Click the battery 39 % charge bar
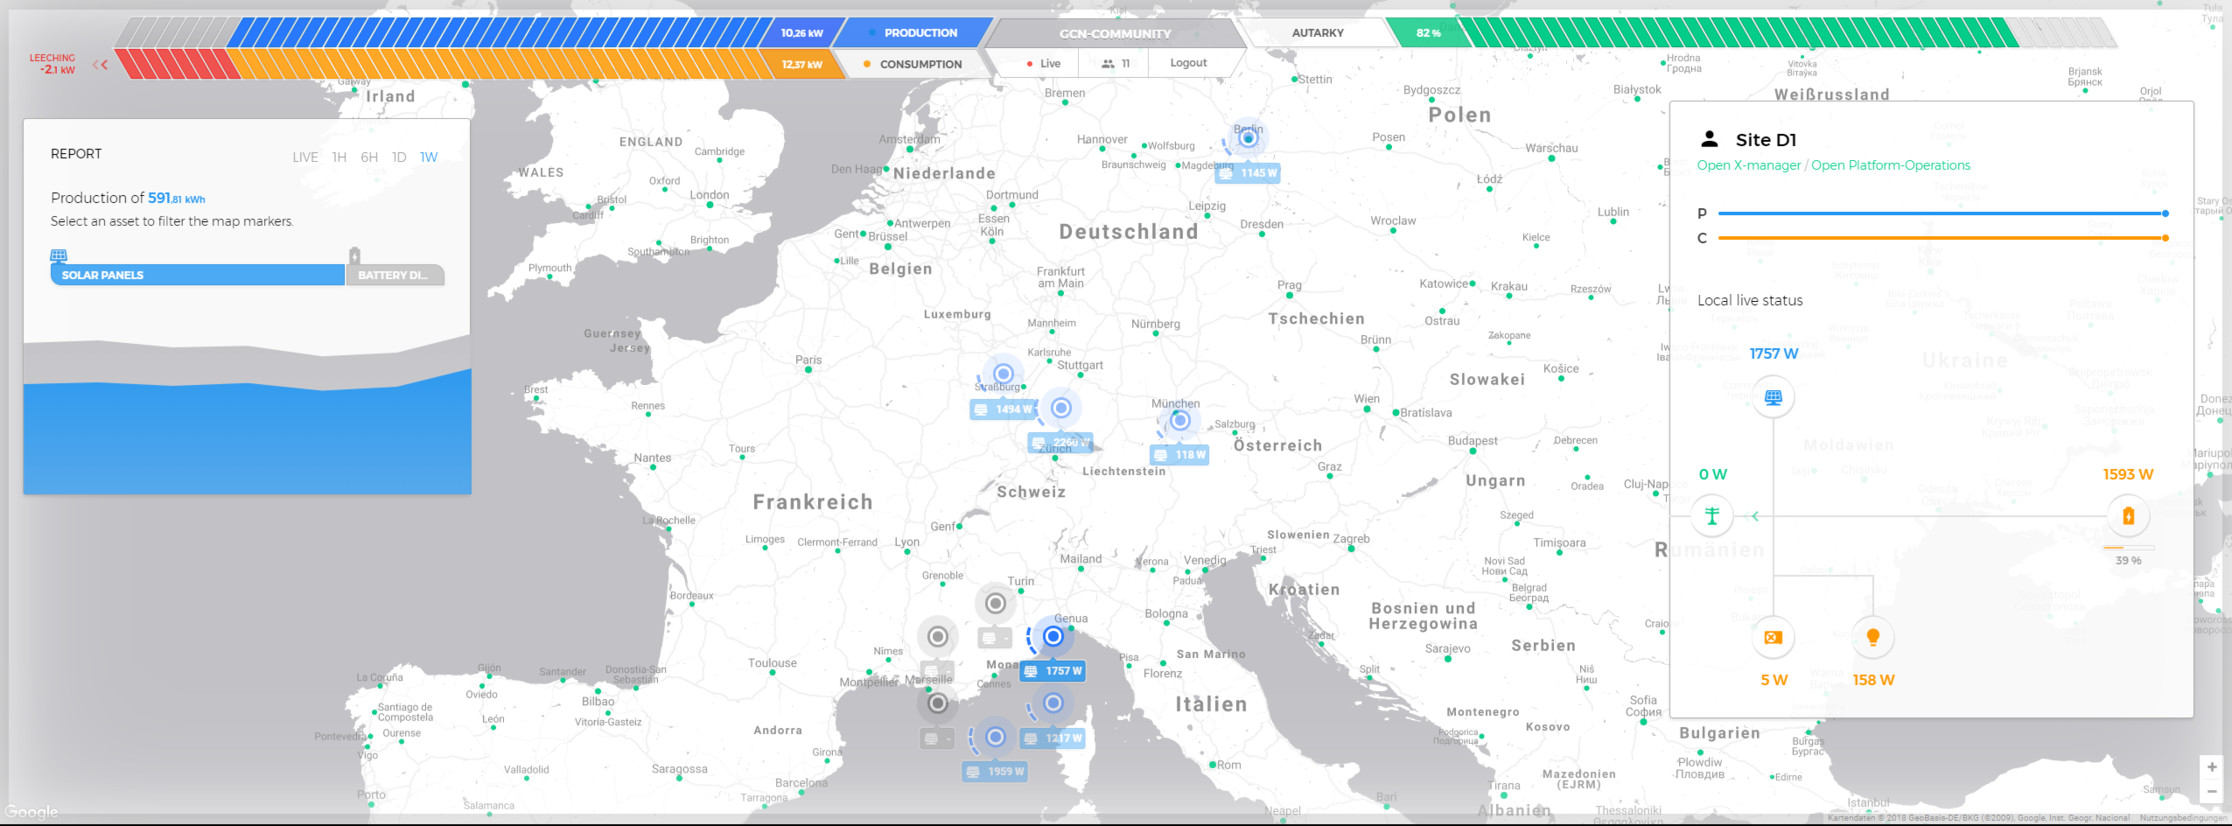The width and height of the screenshot is (2232, 826). point(2128,548)
